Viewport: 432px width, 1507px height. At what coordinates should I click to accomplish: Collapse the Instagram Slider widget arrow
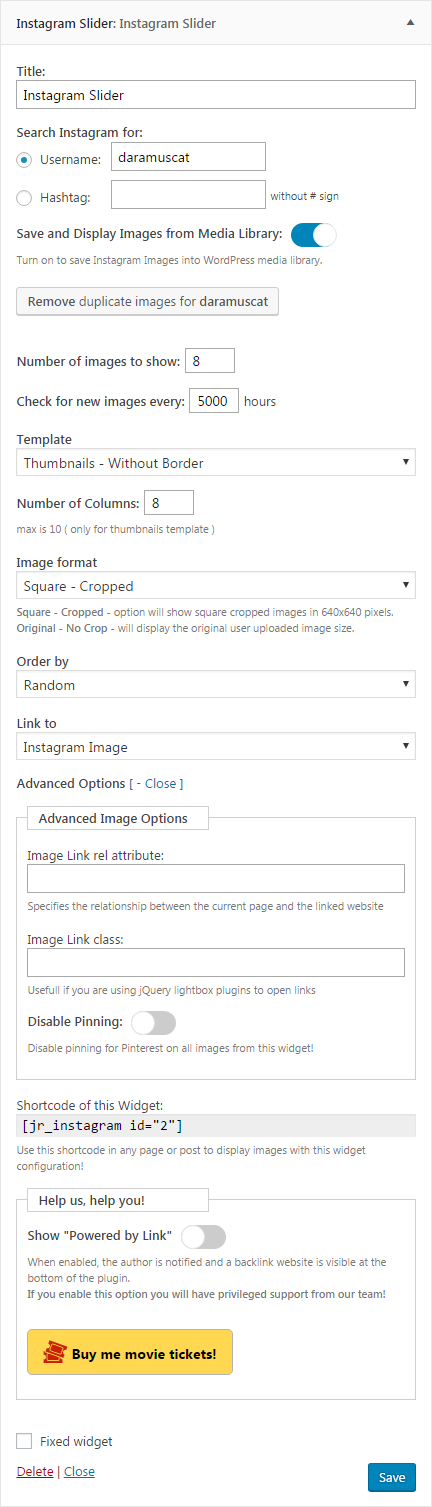tap(410, 21)
